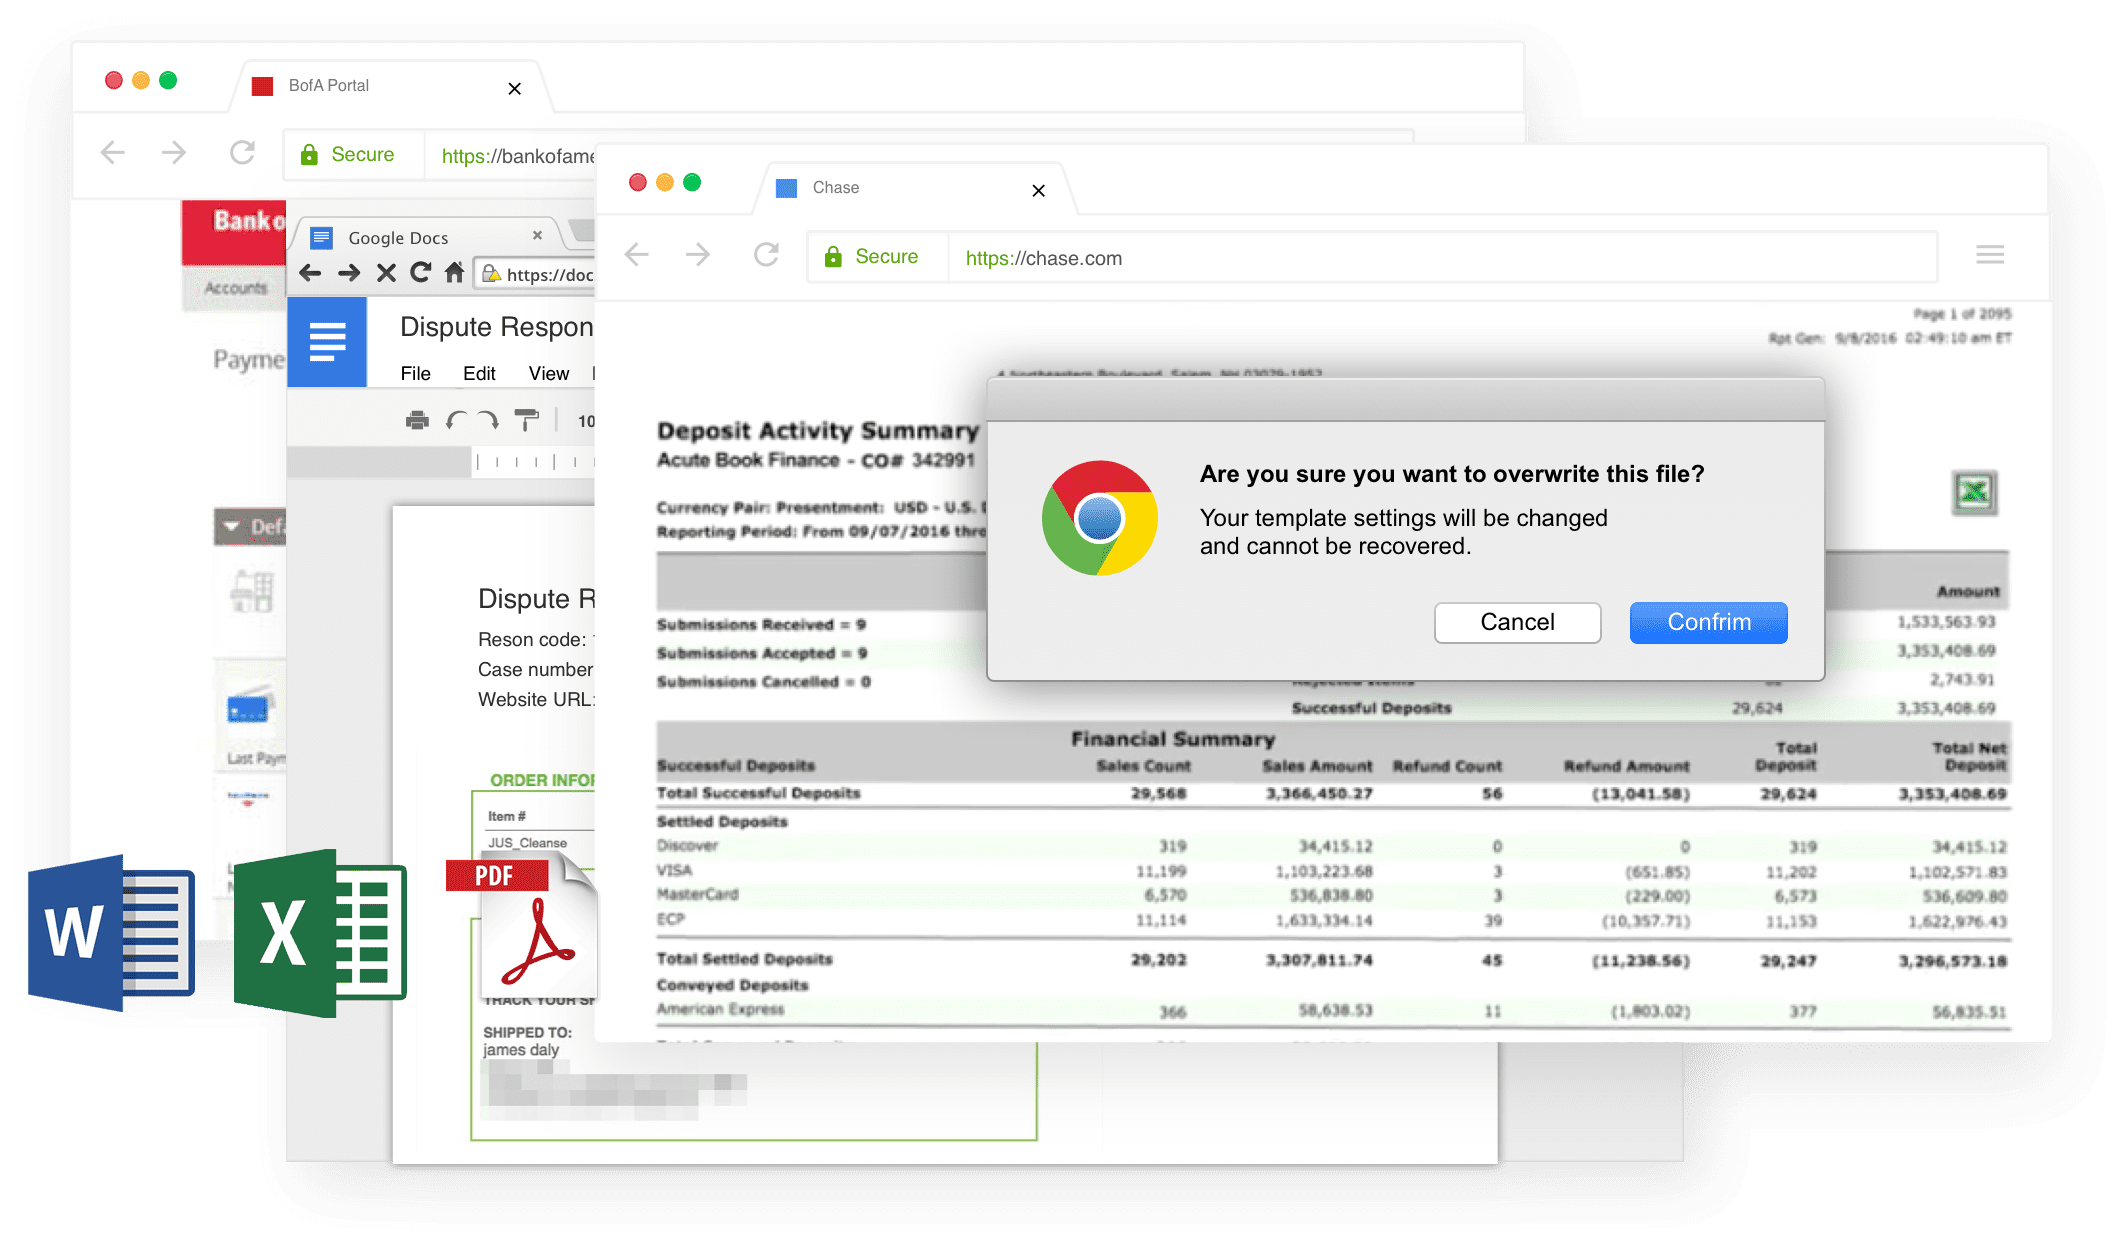The image size is (2122, 1246).
Task: Click the Financial Summary header
Action: pos(1173,739)
